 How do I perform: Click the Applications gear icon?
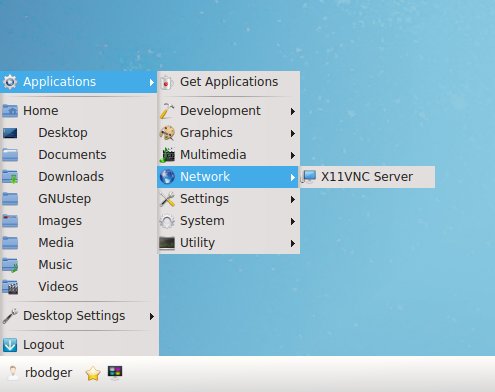(10, 82)
